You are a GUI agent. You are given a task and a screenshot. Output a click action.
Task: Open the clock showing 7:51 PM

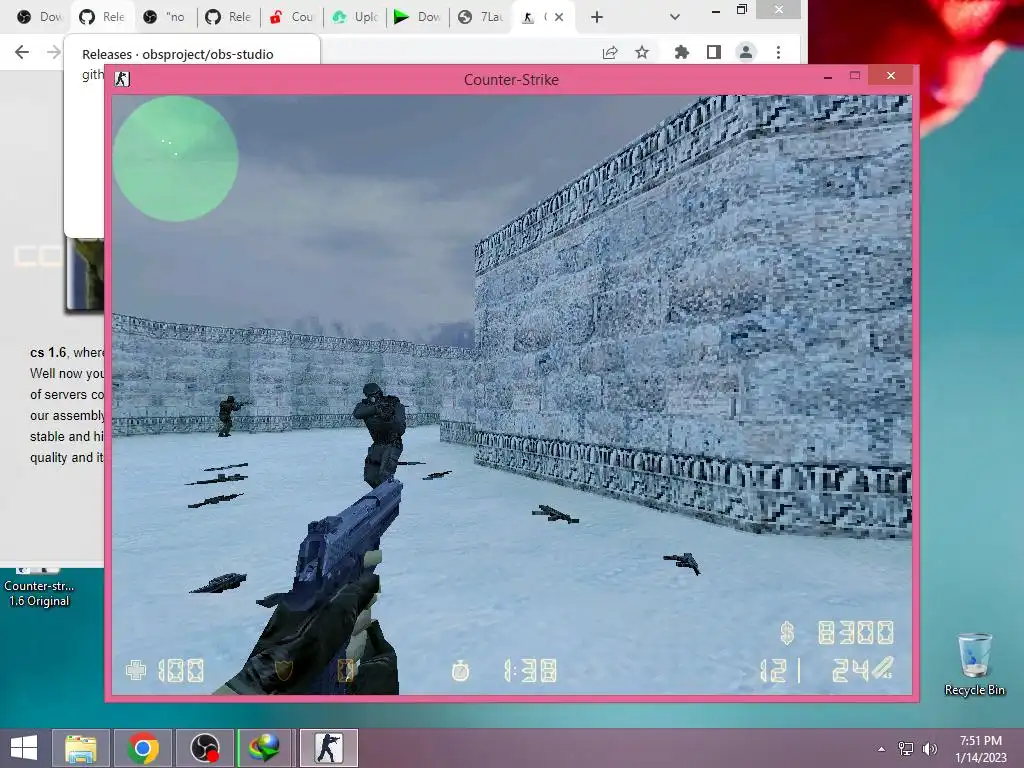tap(980, 749)
